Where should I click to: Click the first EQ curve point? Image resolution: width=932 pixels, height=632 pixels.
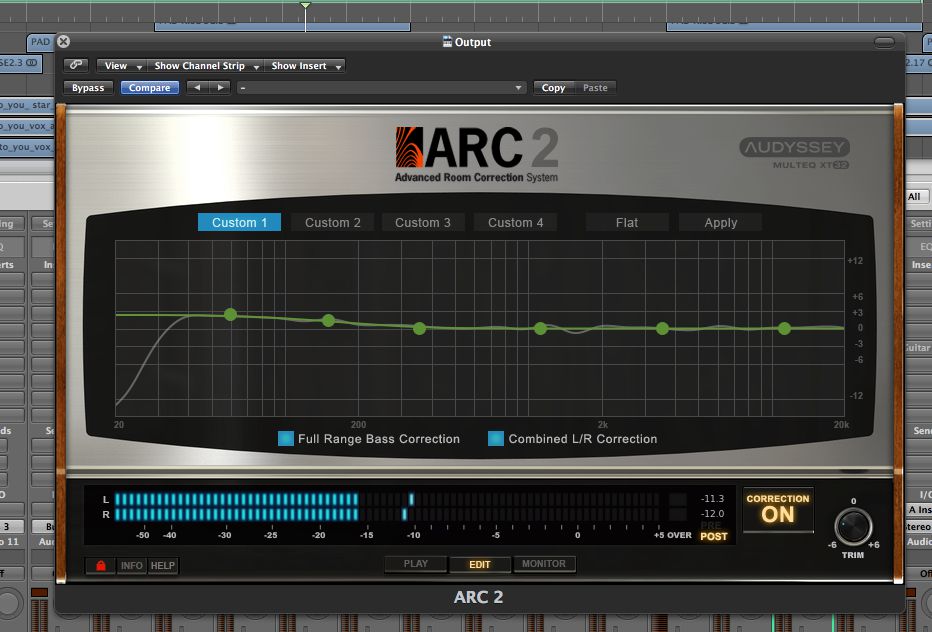tap(231, 315)
